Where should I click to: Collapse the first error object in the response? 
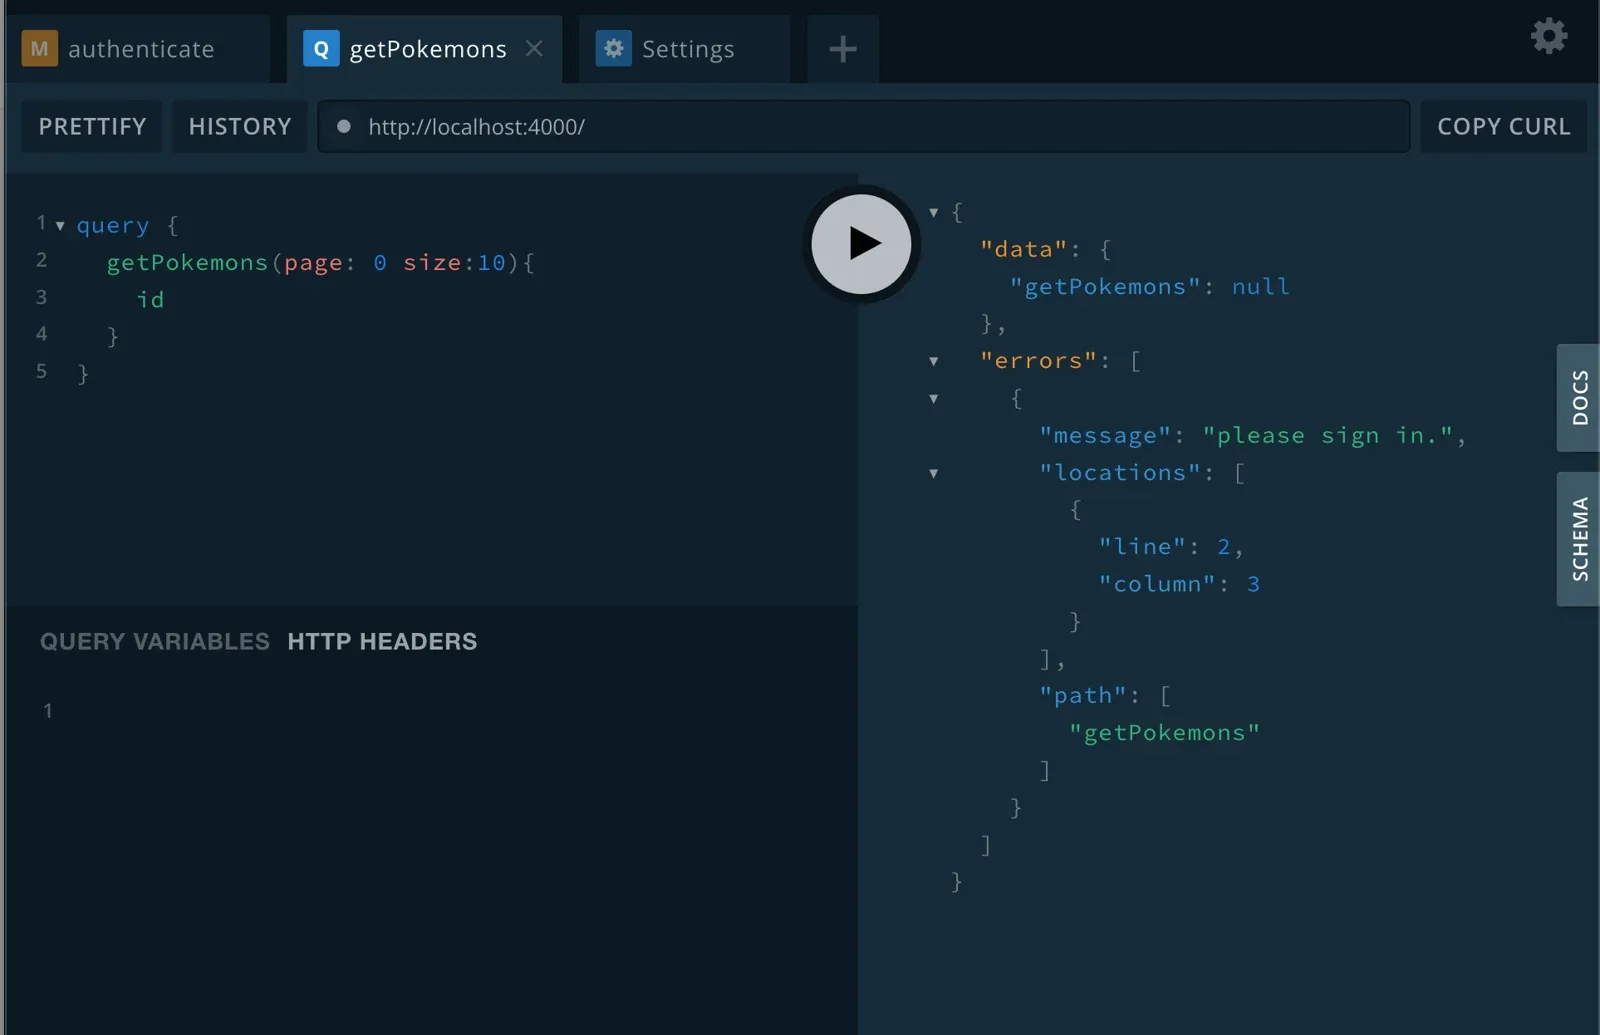933,398
